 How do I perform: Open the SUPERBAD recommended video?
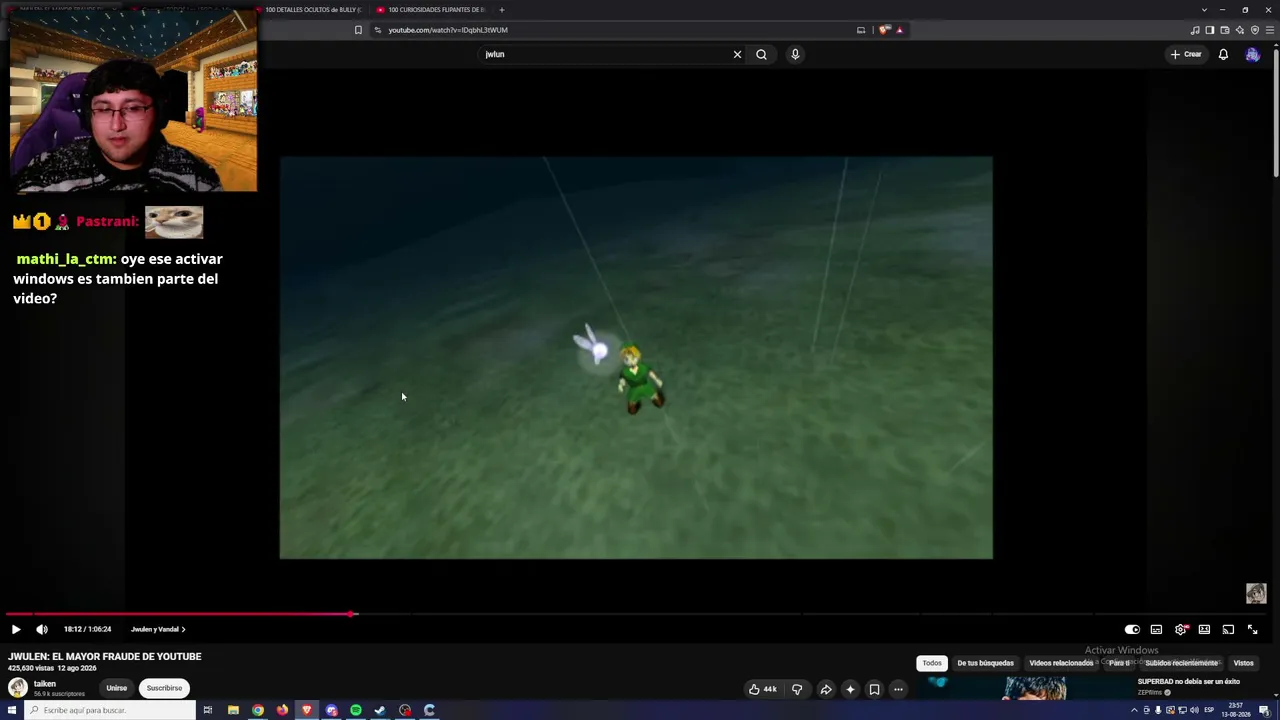1188,682
